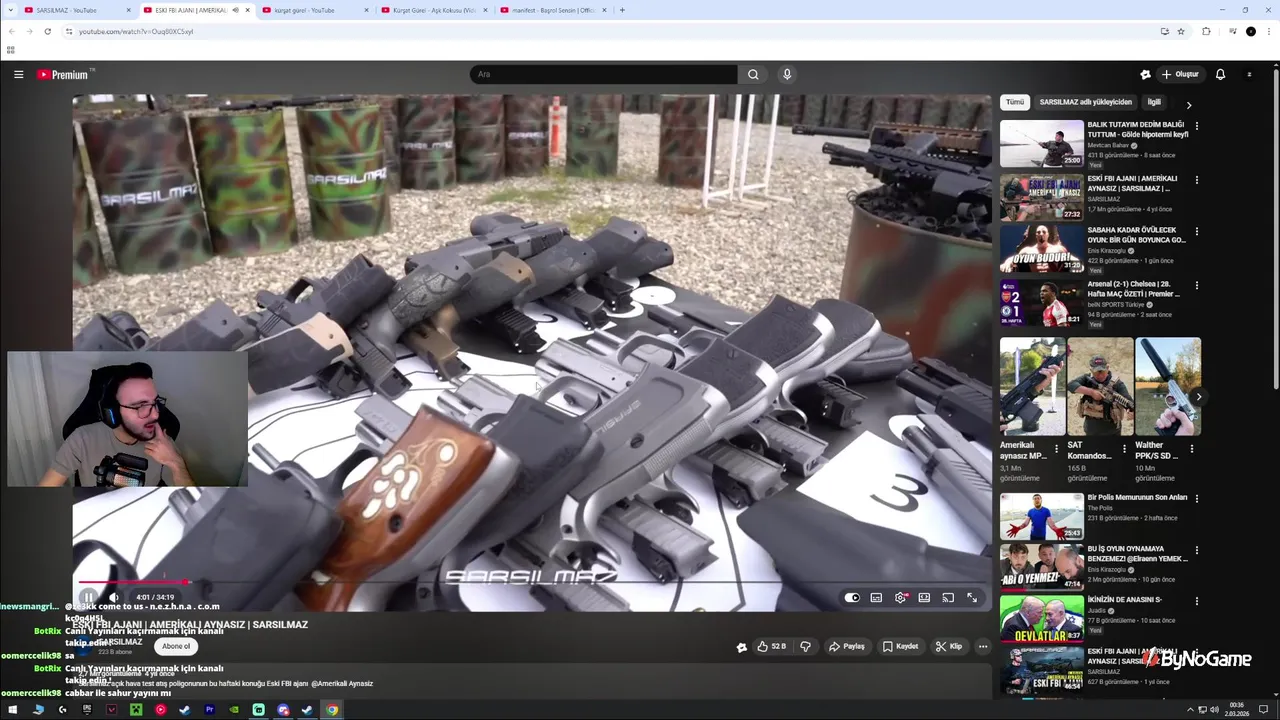
Task: Open the Oluştur create menu
Action: (x=1180, y=74)
